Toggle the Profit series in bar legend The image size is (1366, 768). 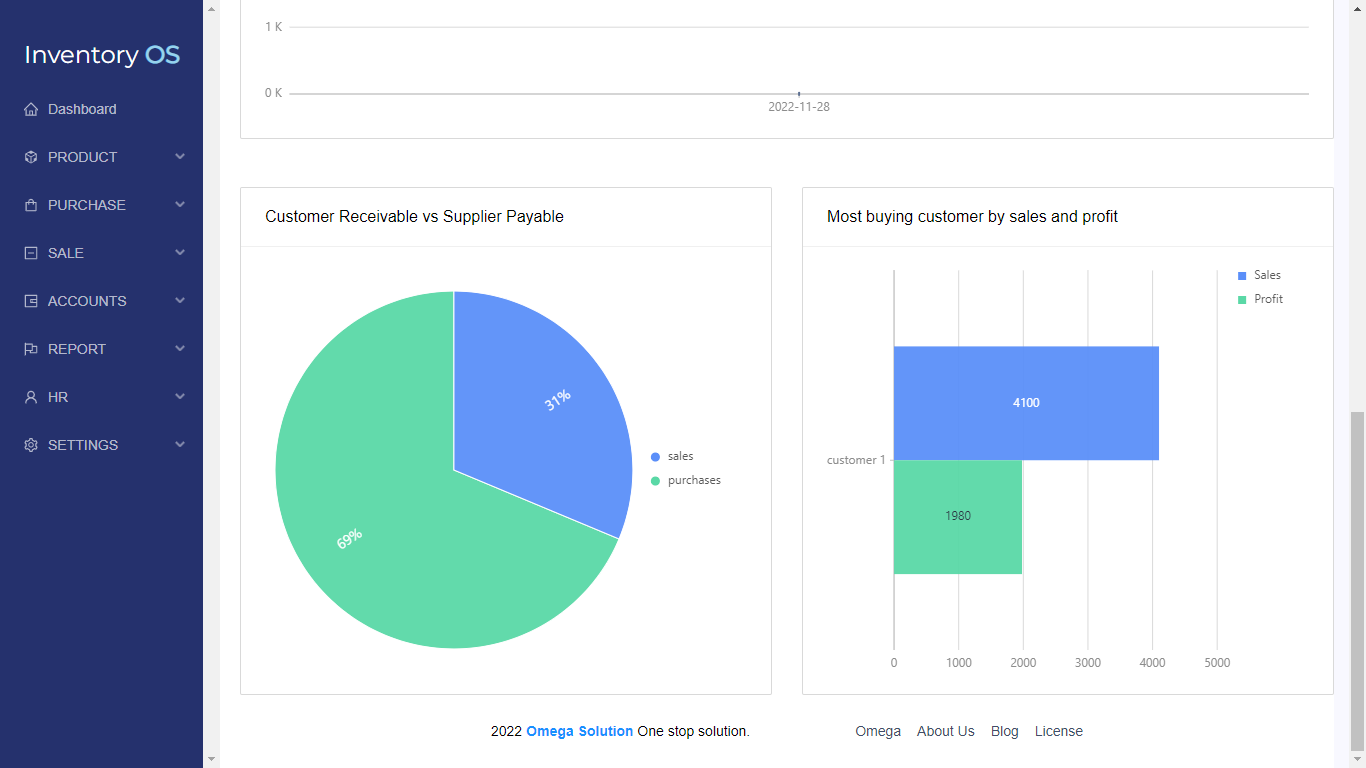pos(1268,299)
